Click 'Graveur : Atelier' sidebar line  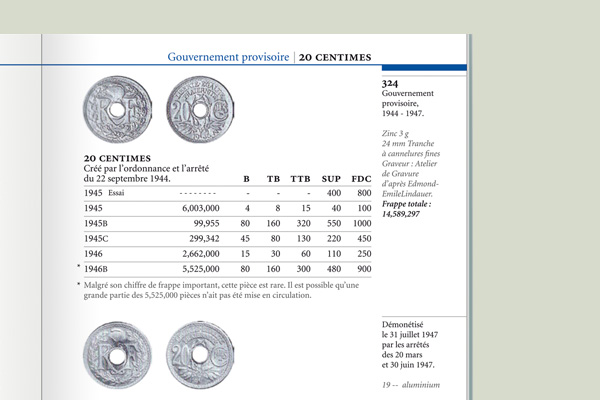[409, 164]
